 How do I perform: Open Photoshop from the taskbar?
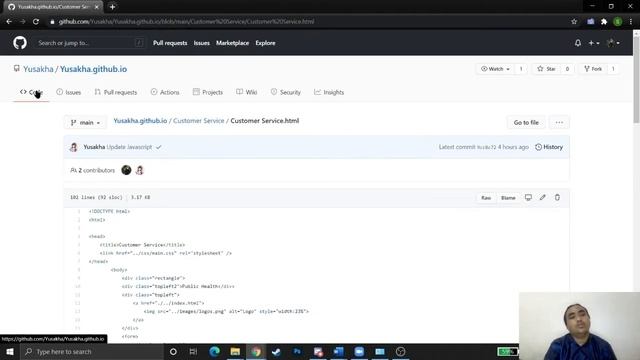click(x=297, y=351)
